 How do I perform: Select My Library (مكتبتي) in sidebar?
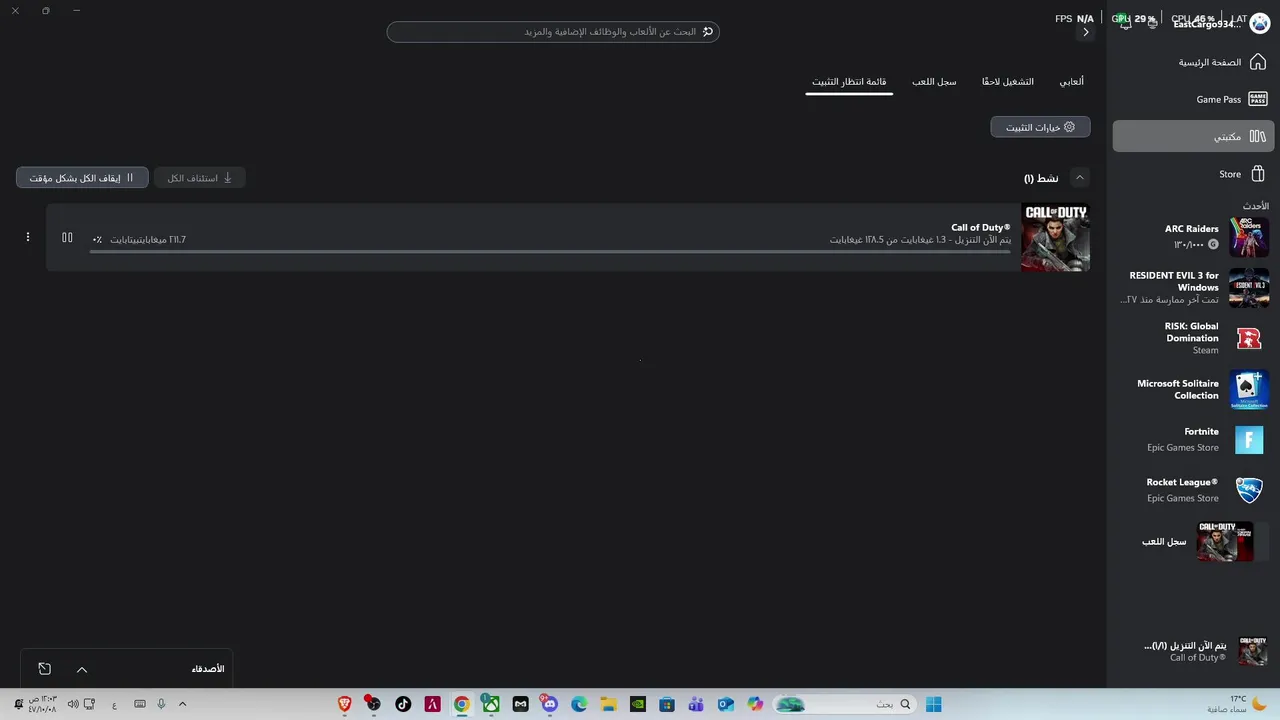pyautogui.click(x=1193, y=136)
